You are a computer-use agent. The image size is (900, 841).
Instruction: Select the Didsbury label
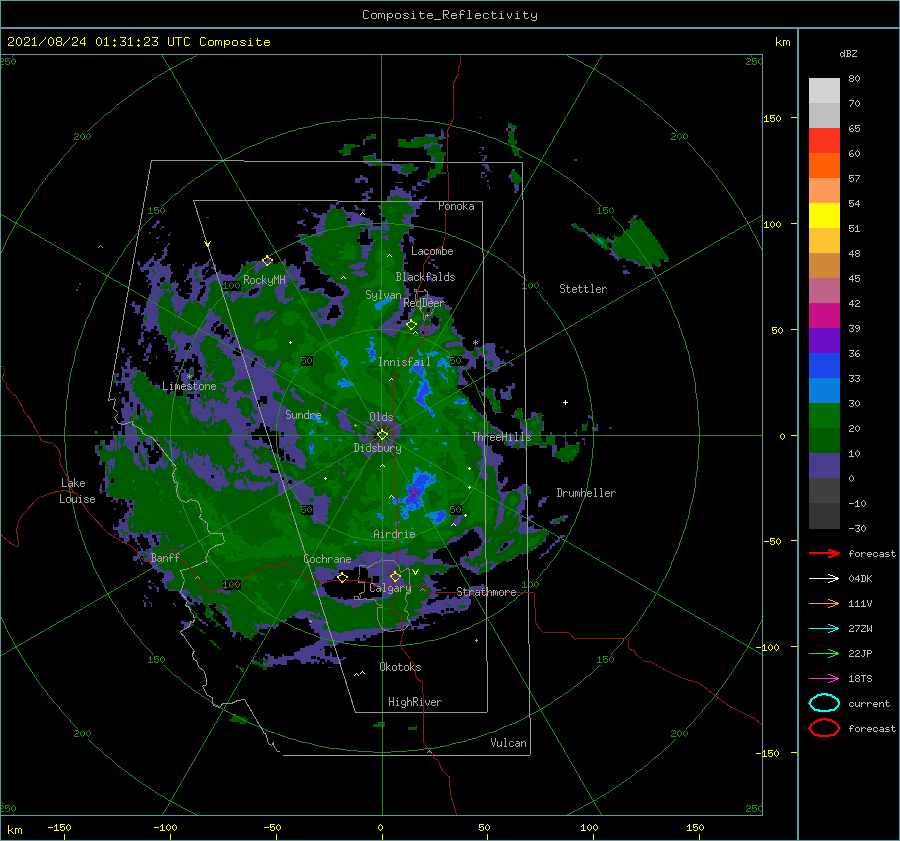[x=377, y=448]
